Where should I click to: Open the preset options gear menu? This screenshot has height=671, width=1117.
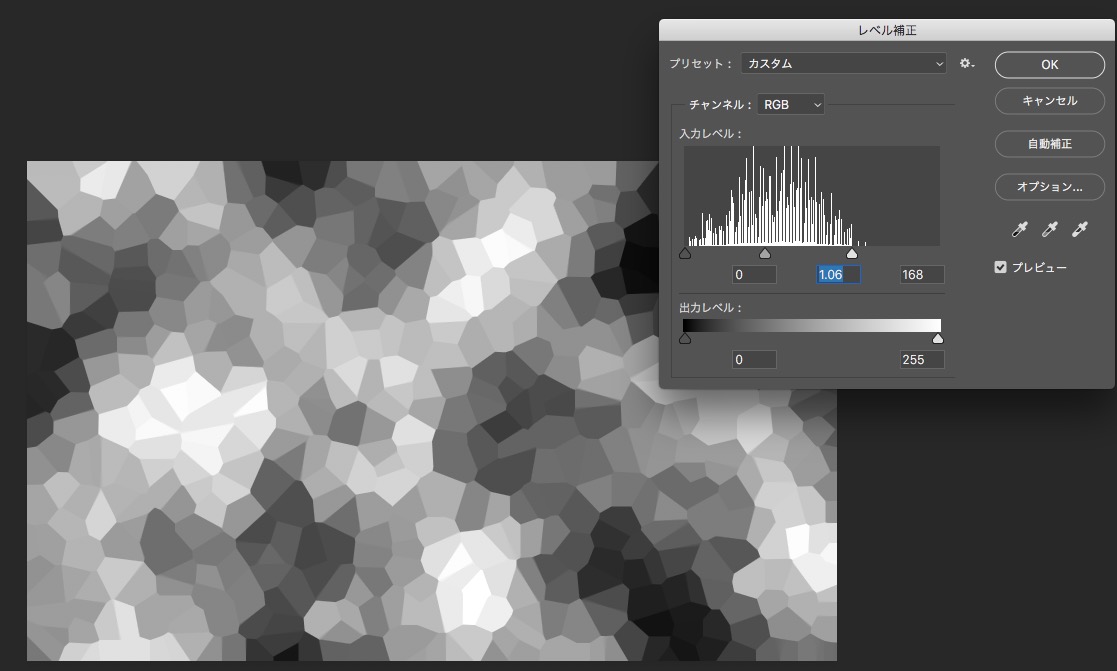coord(967,63)
